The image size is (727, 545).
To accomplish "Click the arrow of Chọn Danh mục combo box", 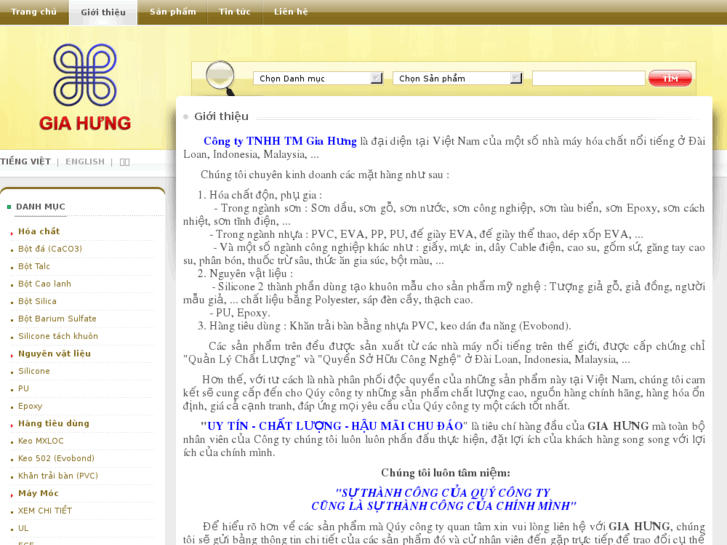I will 376,78.
